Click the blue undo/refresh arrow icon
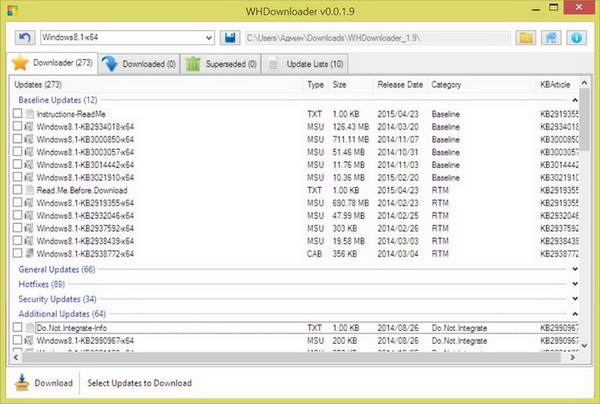The width and height of the screenshot is (600, 404). coord(25,38)
